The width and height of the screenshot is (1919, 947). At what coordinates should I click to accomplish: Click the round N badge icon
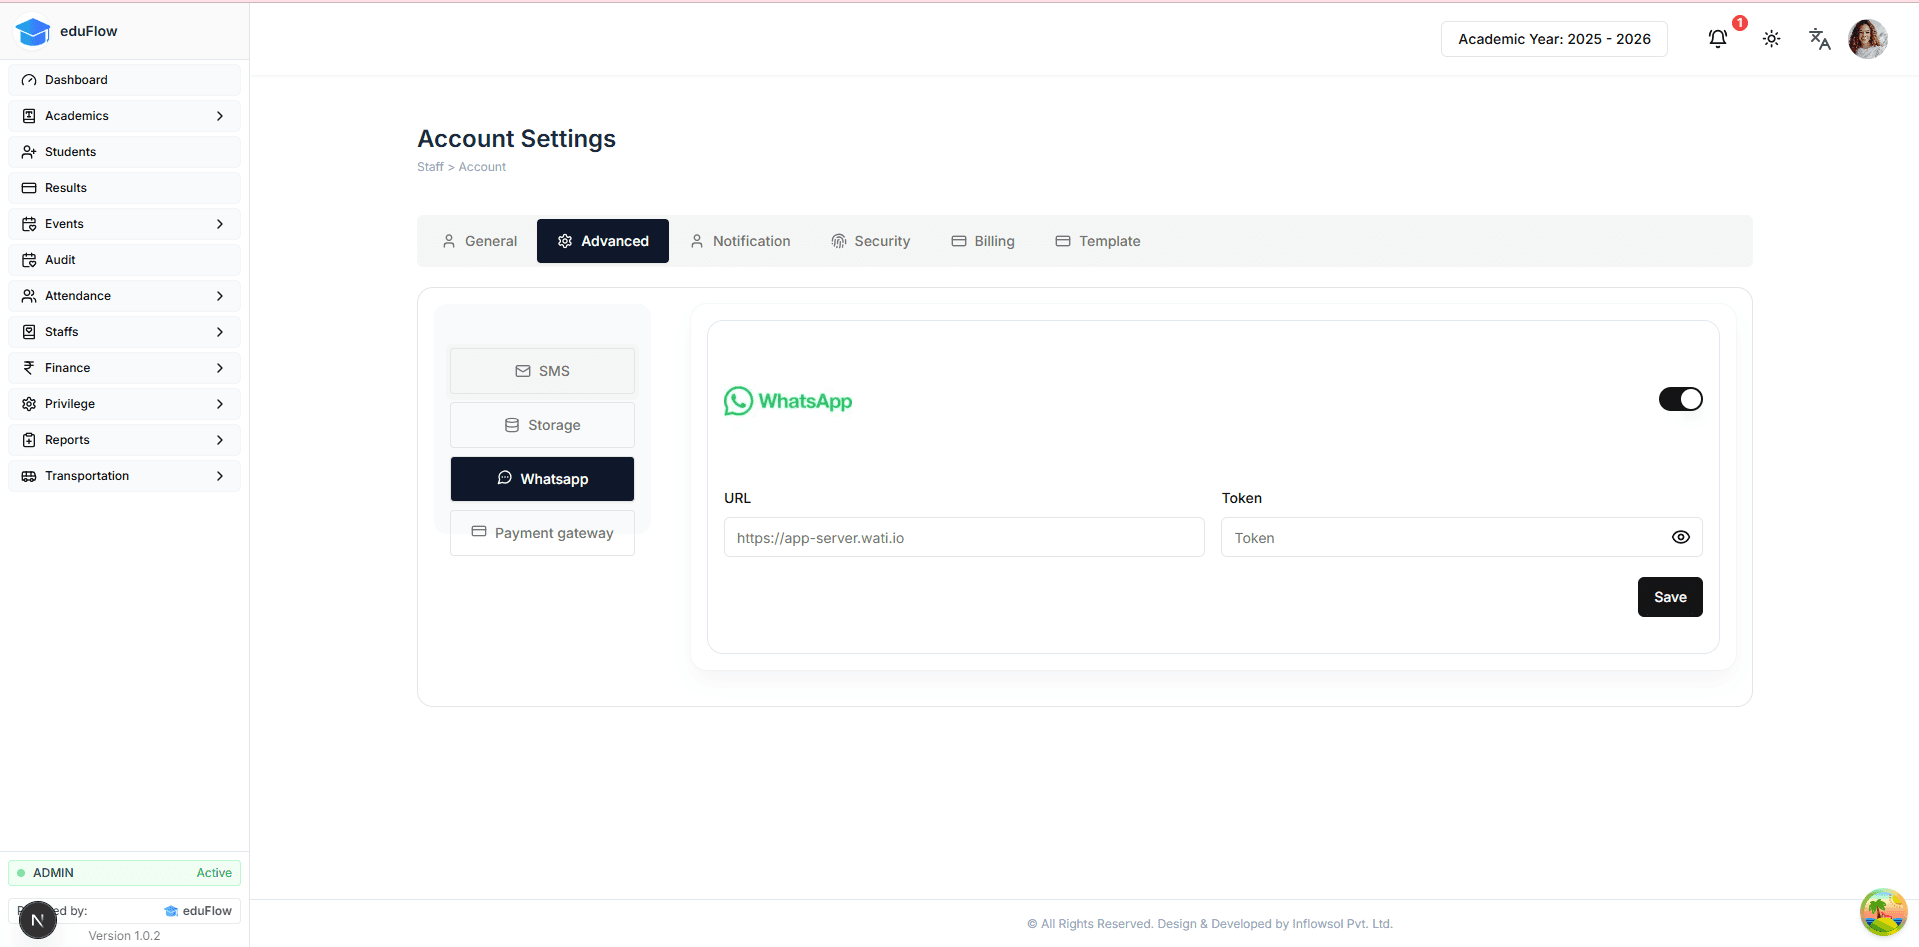tap(38, 920)
